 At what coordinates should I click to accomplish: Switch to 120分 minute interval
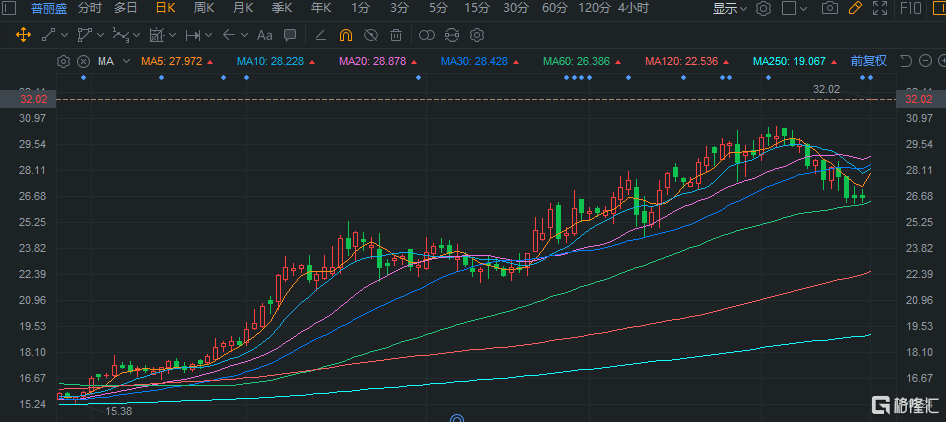594,8
